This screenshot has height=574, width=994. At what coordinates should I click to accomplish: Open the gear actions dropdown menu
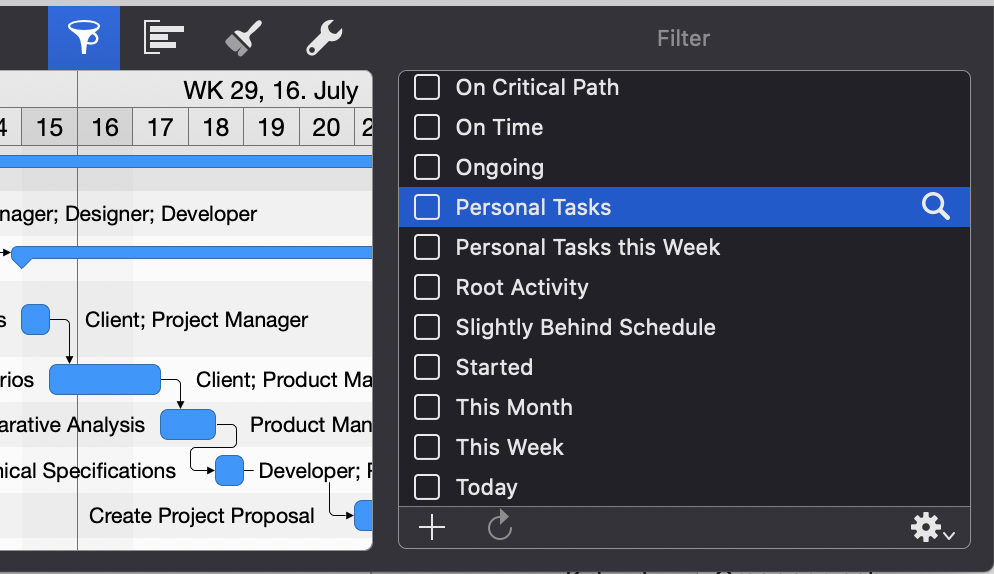click(932, 528)
